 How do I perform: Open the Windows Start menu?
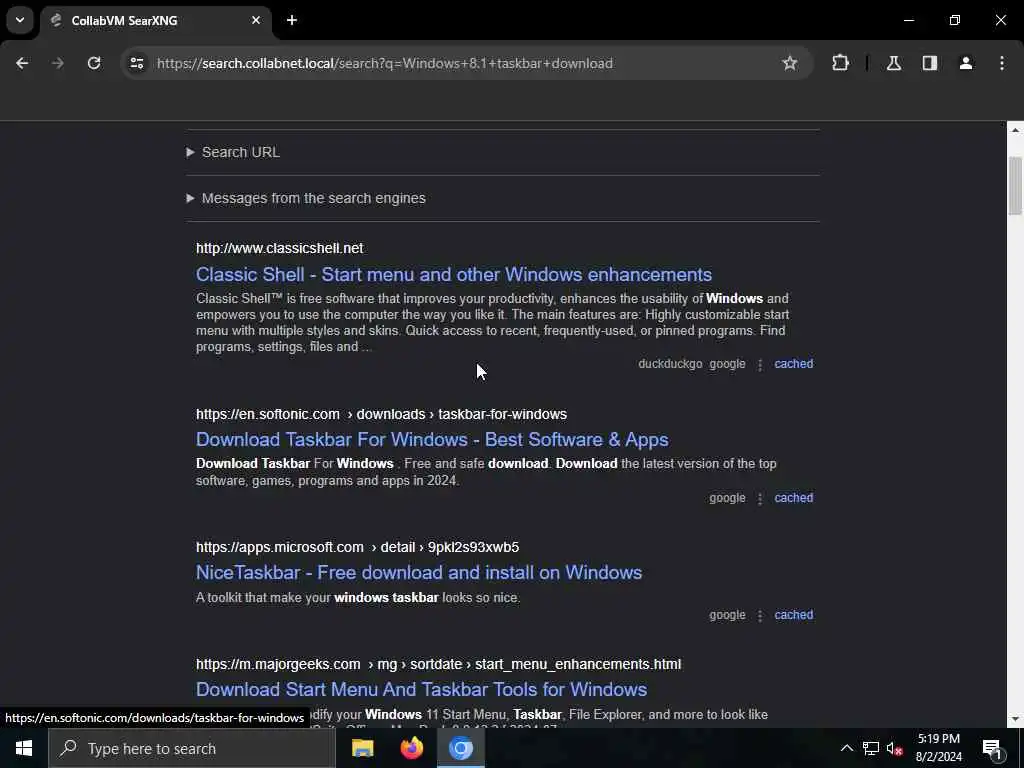click(24, 748)
